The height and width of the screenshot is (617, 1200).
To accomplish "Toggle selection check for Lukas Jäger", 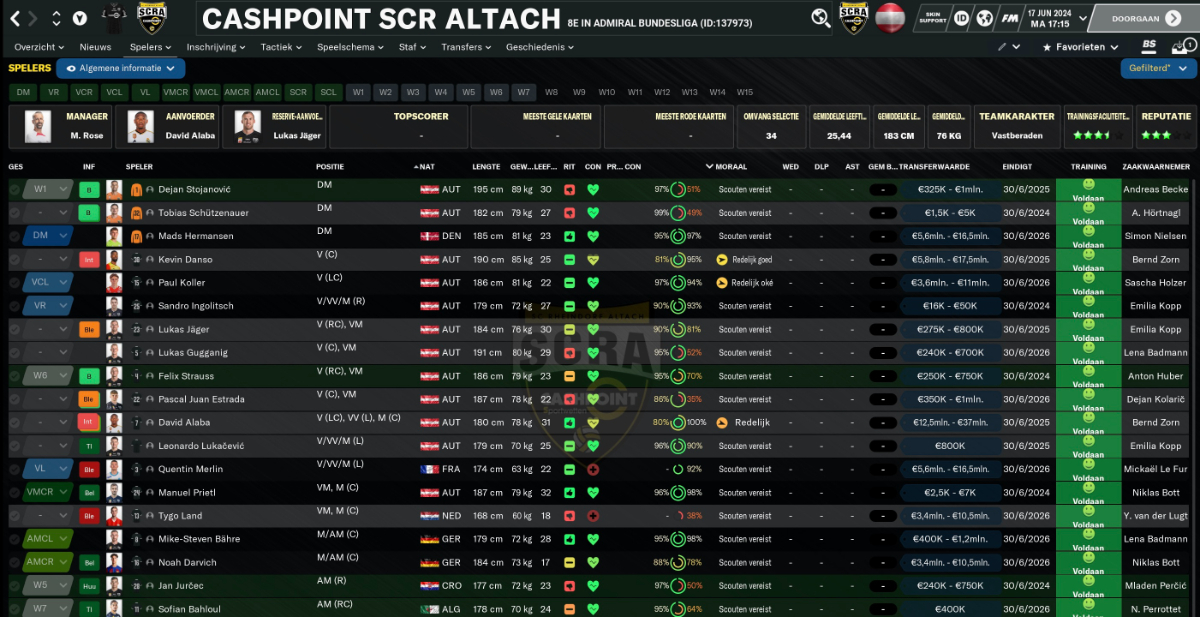I will [x=14, y=329].
